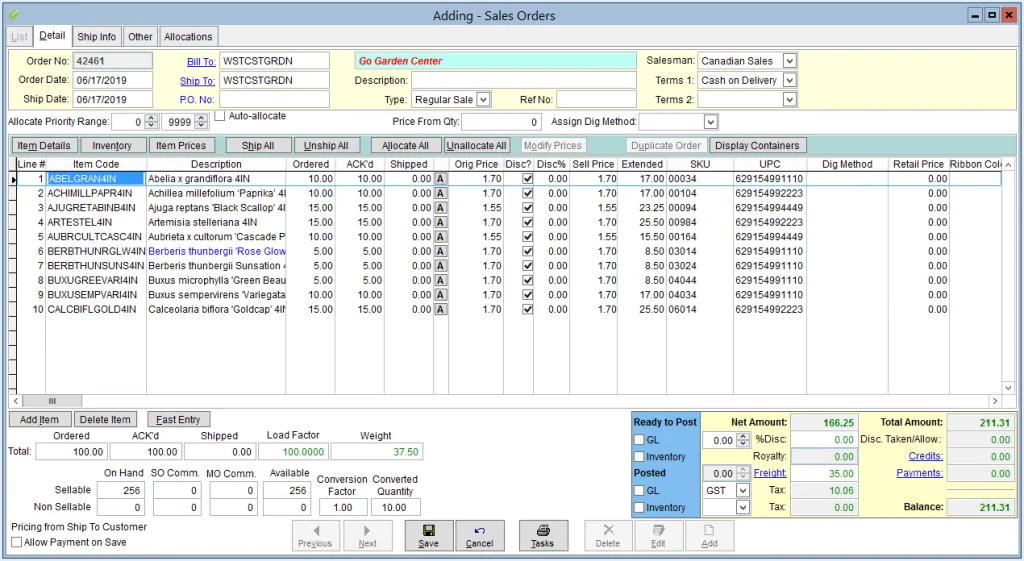Check the Posted Inventory checkbox
This screenshot has width=1024, height=561.
639,507
